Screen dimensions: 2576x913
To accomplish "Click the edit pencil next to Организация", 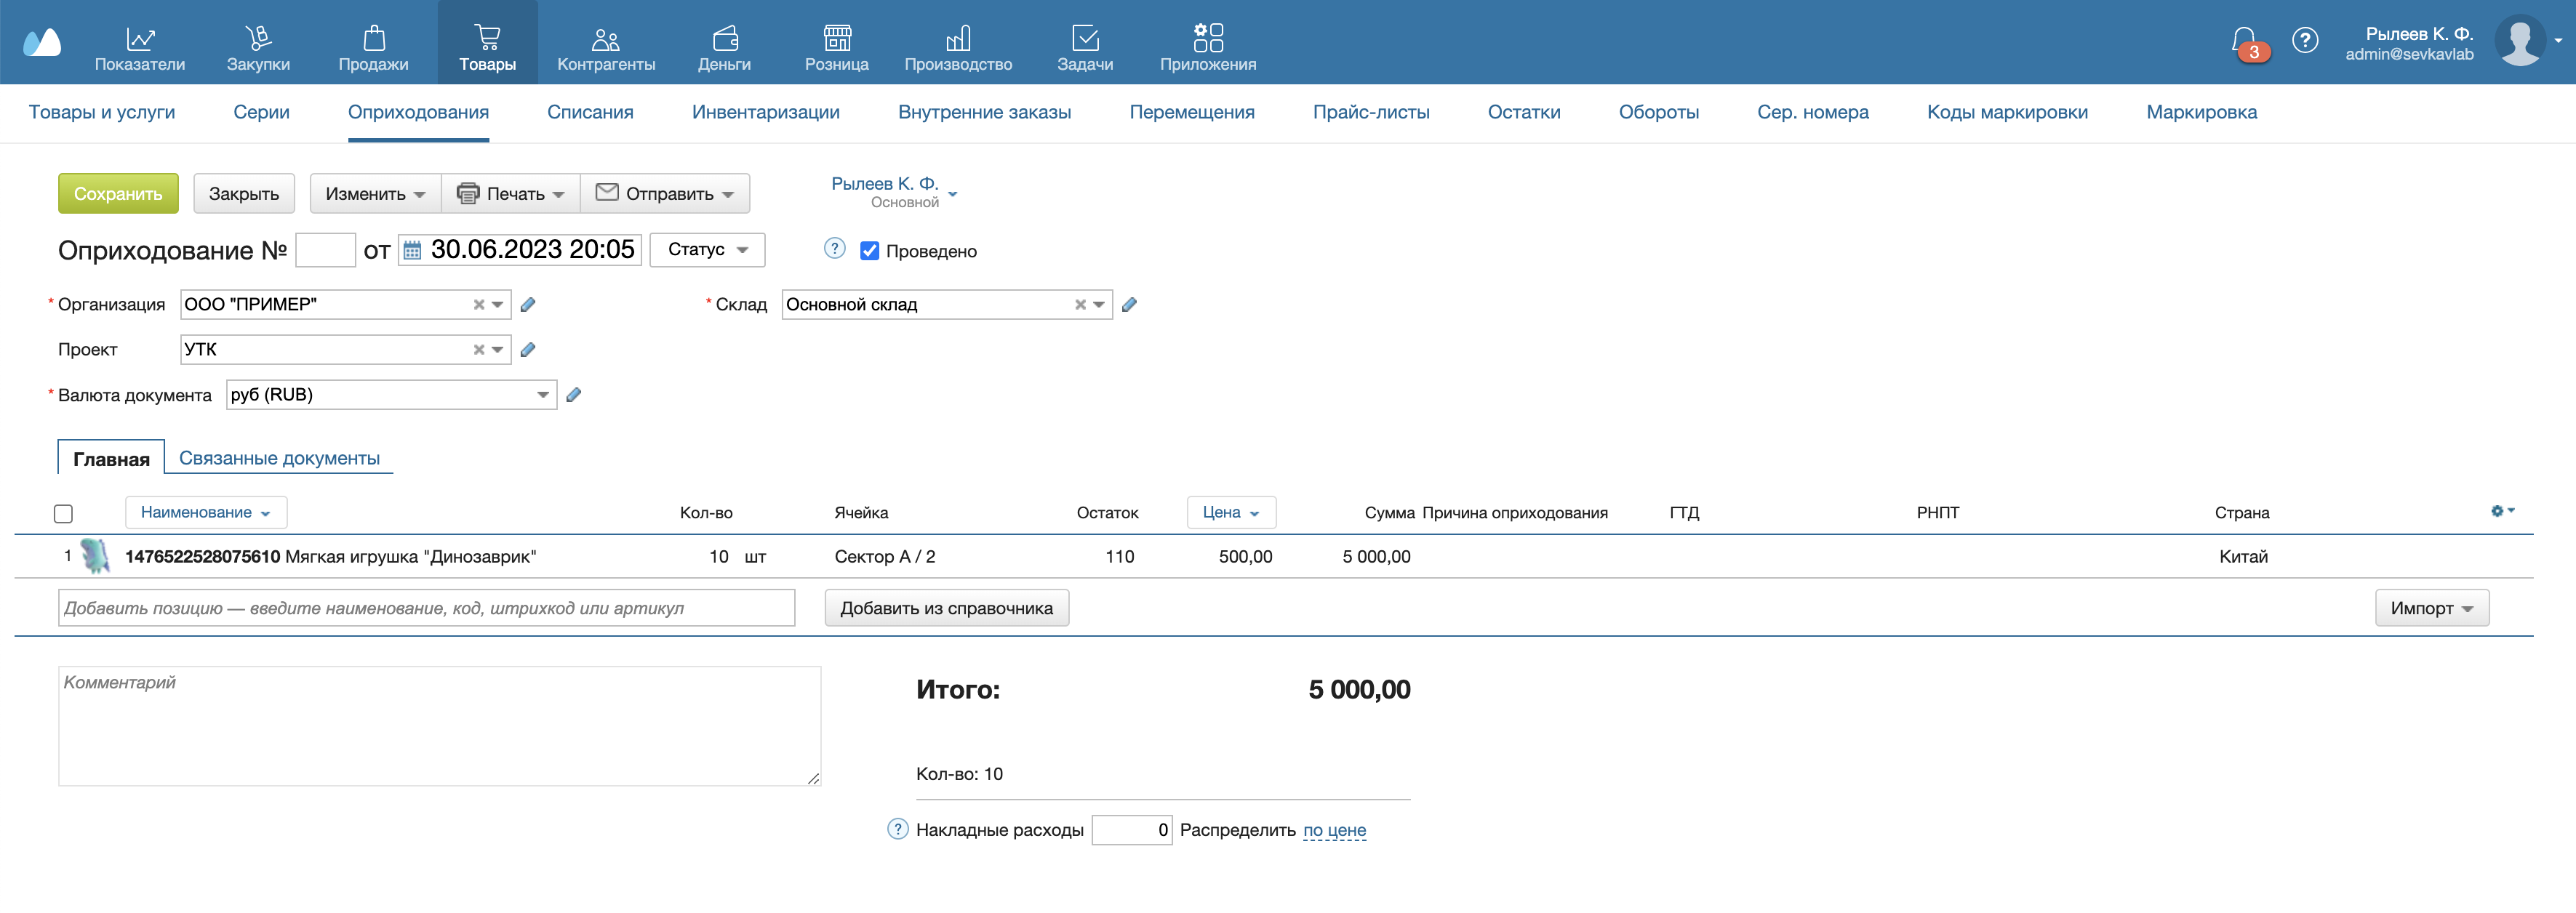I will 528,305.
